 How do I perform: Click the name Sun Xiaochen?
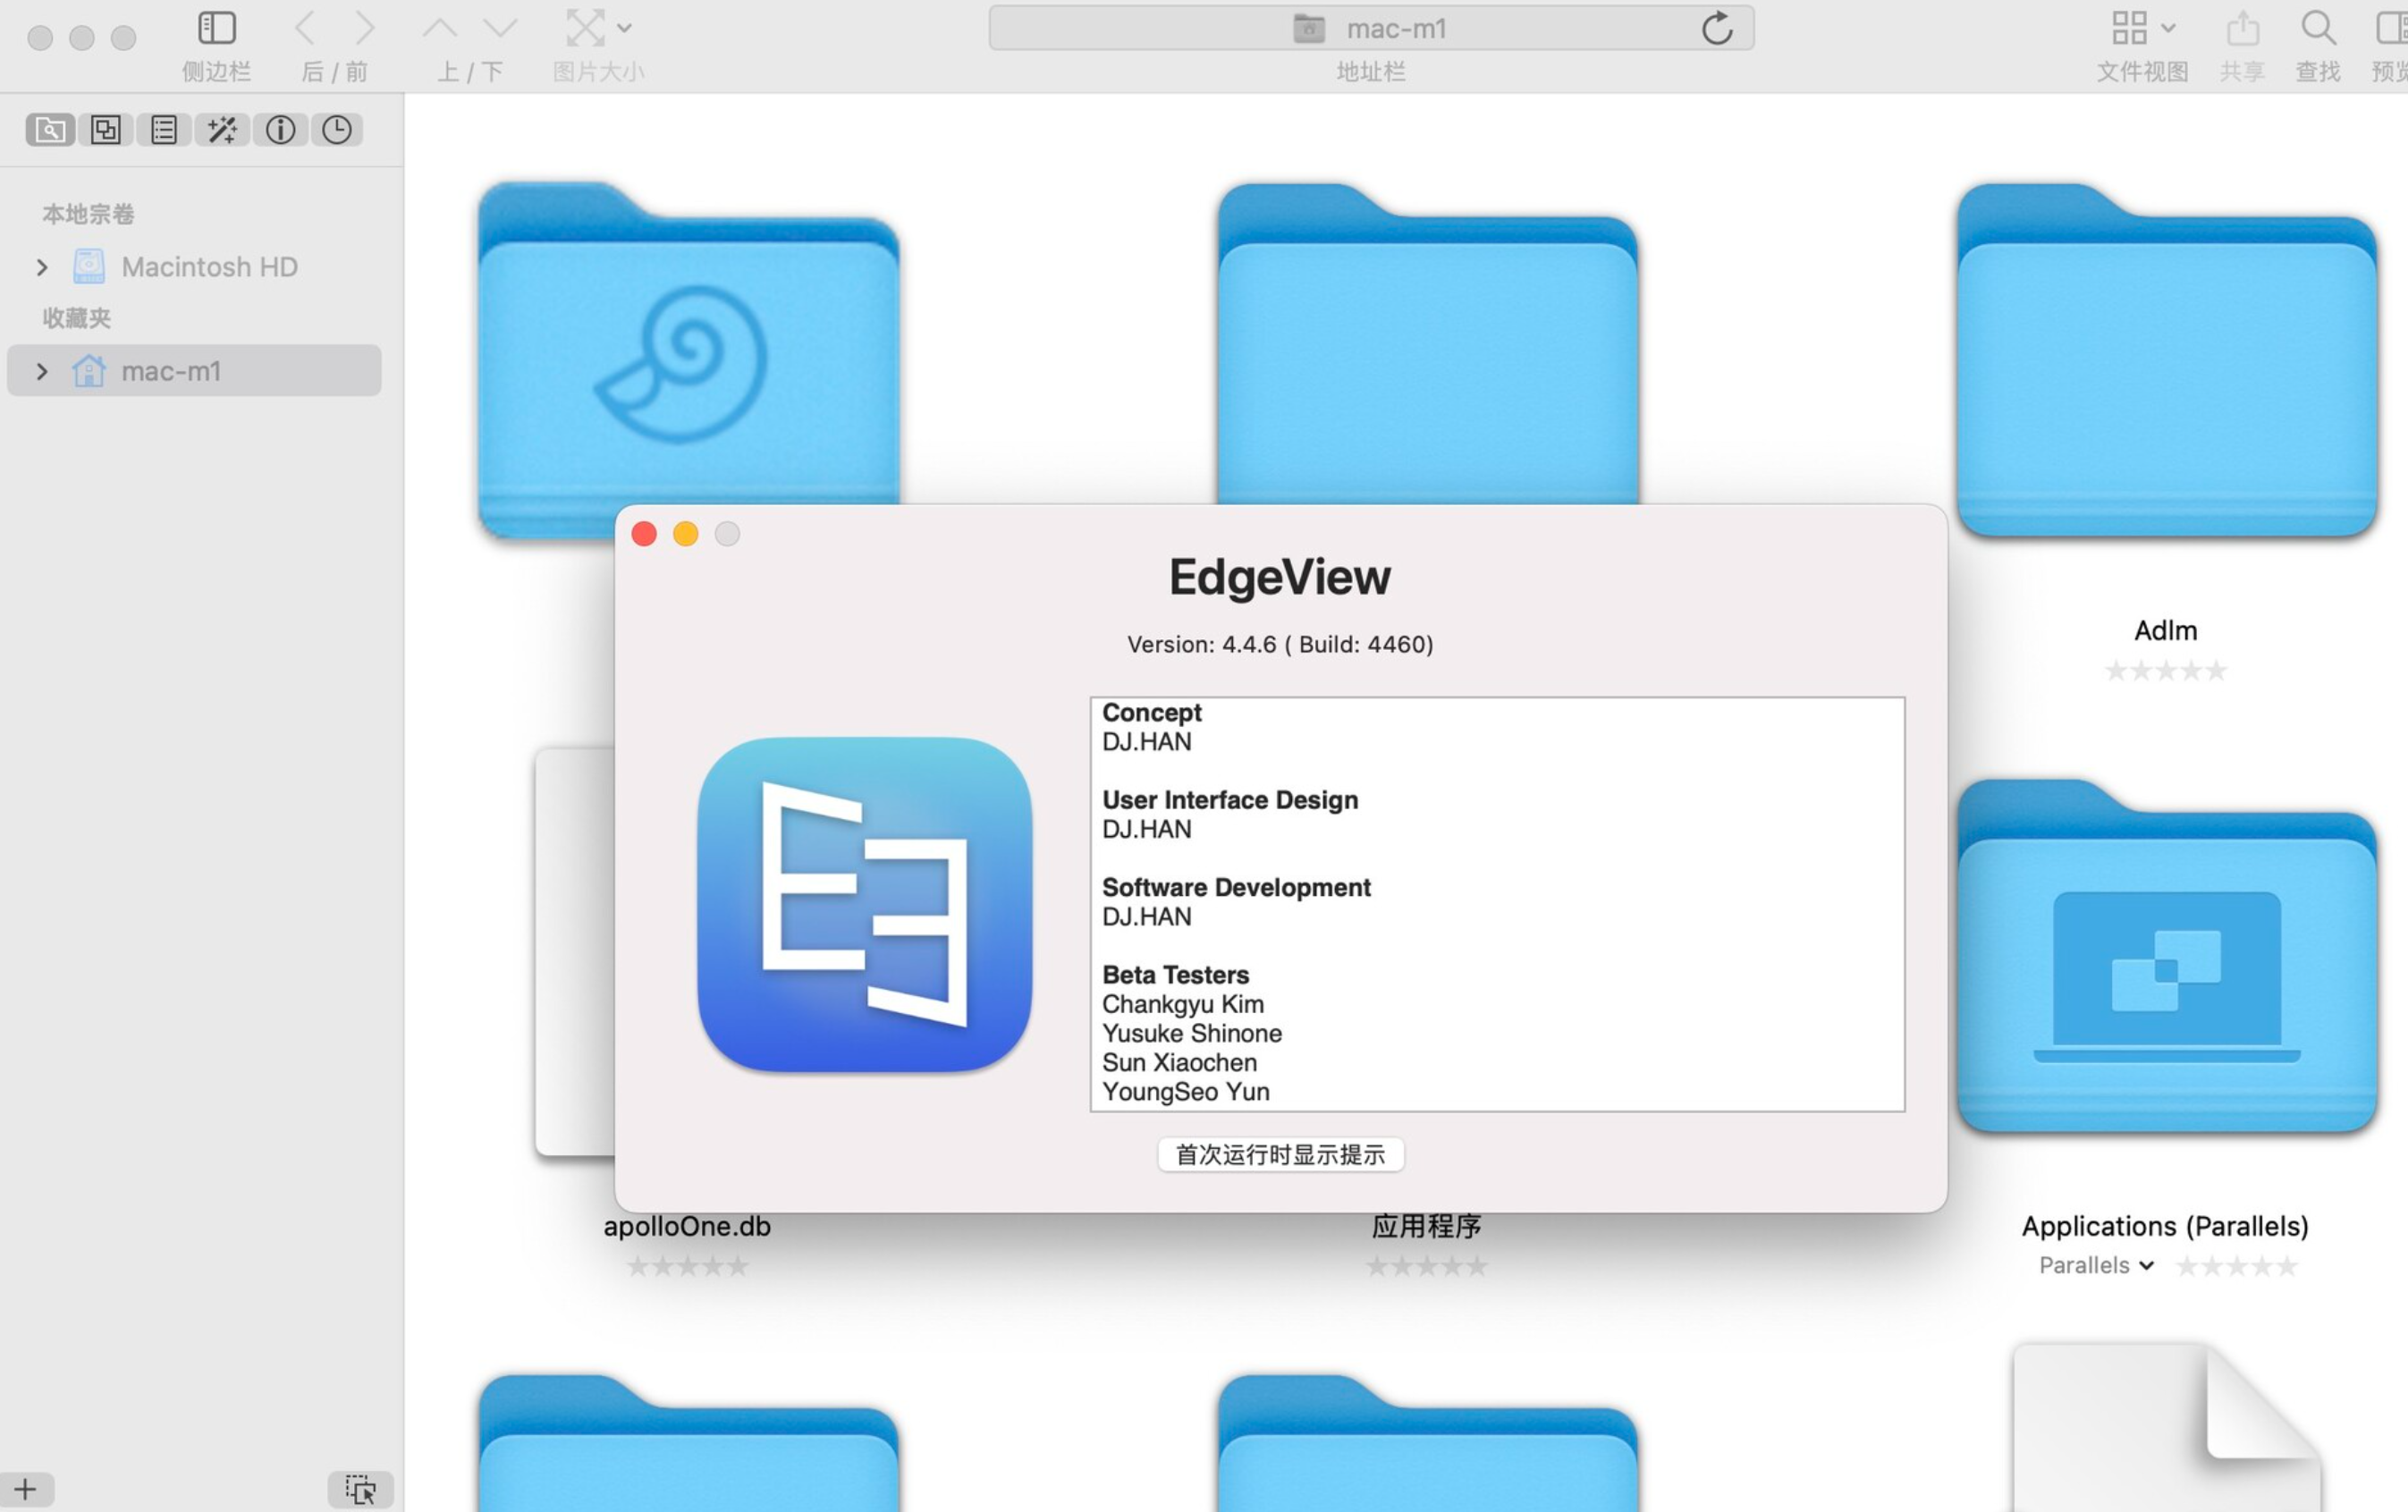pyautogui.click(x=1180, y=1062)
